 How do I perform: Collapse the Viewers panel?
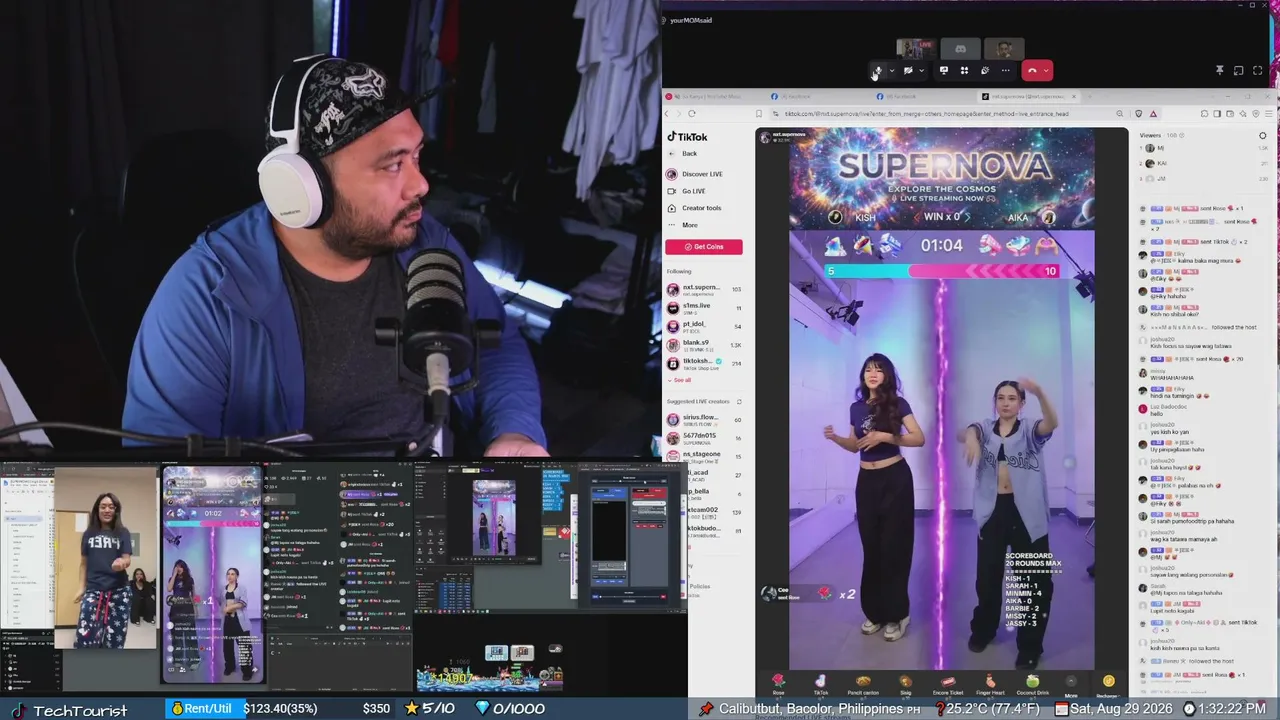click(x=1263, y=135)
